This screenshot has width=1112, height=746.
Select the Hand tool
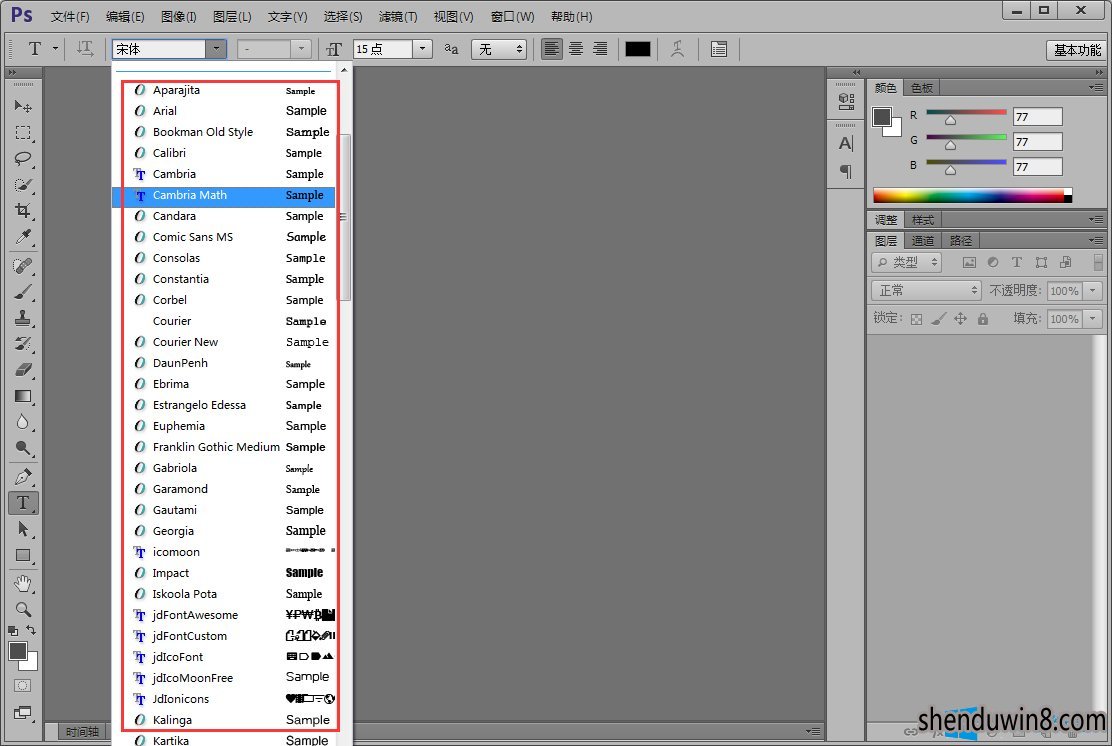[x=22, y=582]
